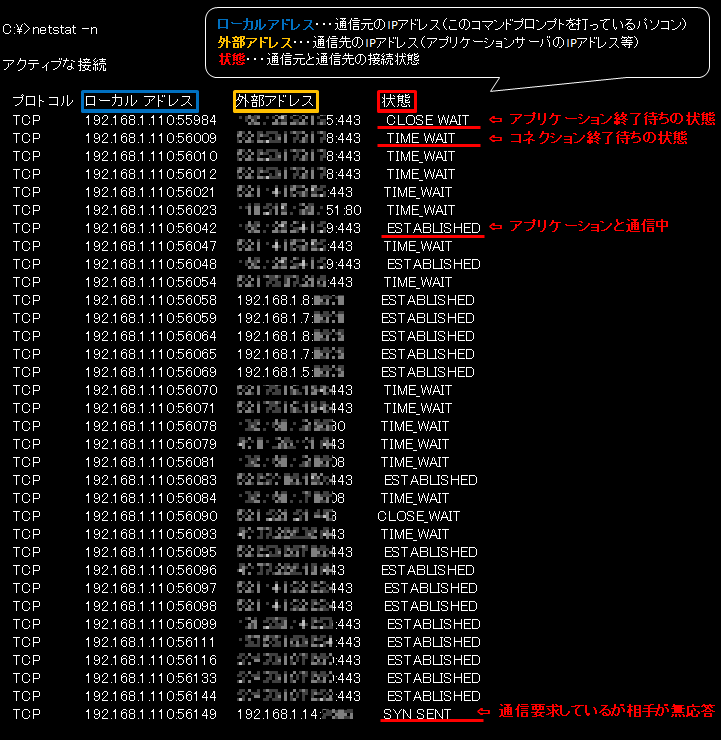This screenshot has width=721, height=740.
Task: Click ESTABLISHED state in the 56083 row
Action: 430,480
